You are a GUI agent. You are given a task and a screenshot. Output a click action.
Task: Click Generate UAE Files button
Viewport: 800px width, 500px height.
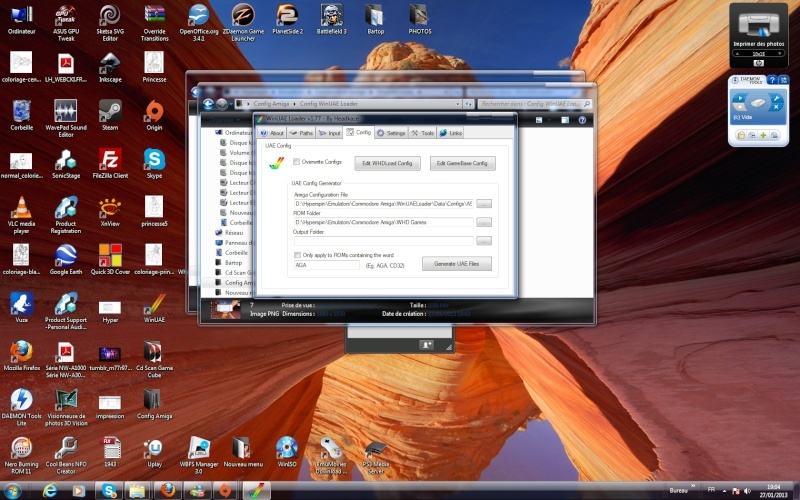click(457, 264)
